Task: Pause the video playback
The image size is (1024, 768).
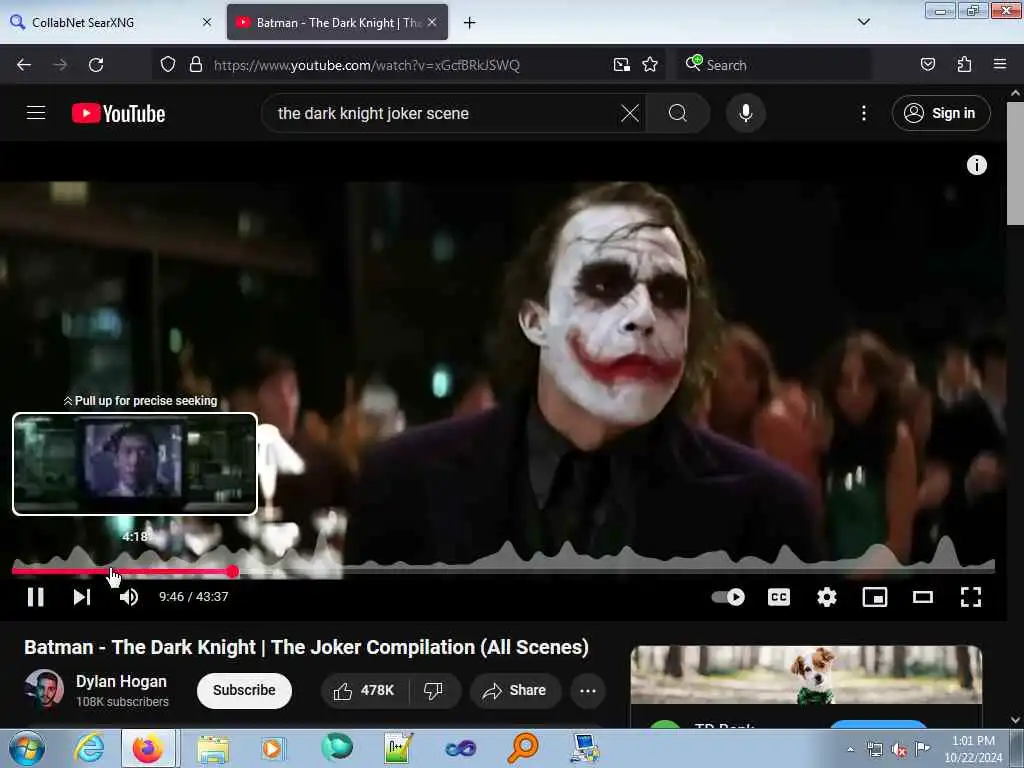Action: (35, 597)
